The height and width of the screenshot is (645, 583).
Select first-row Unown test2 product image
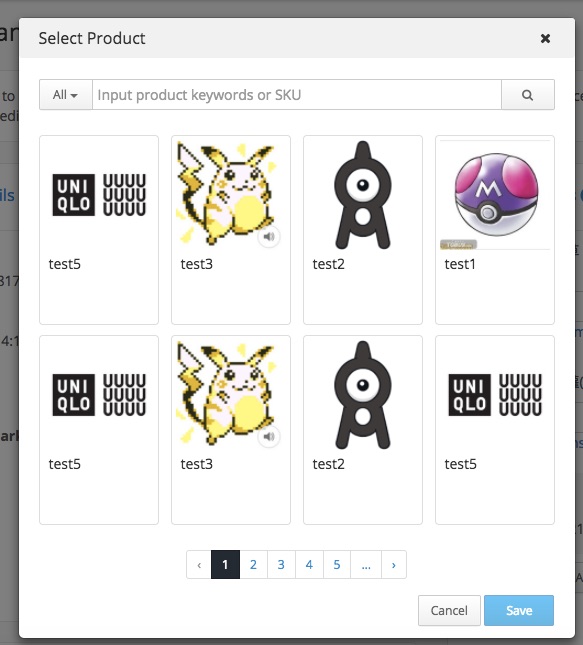point(362,195)
